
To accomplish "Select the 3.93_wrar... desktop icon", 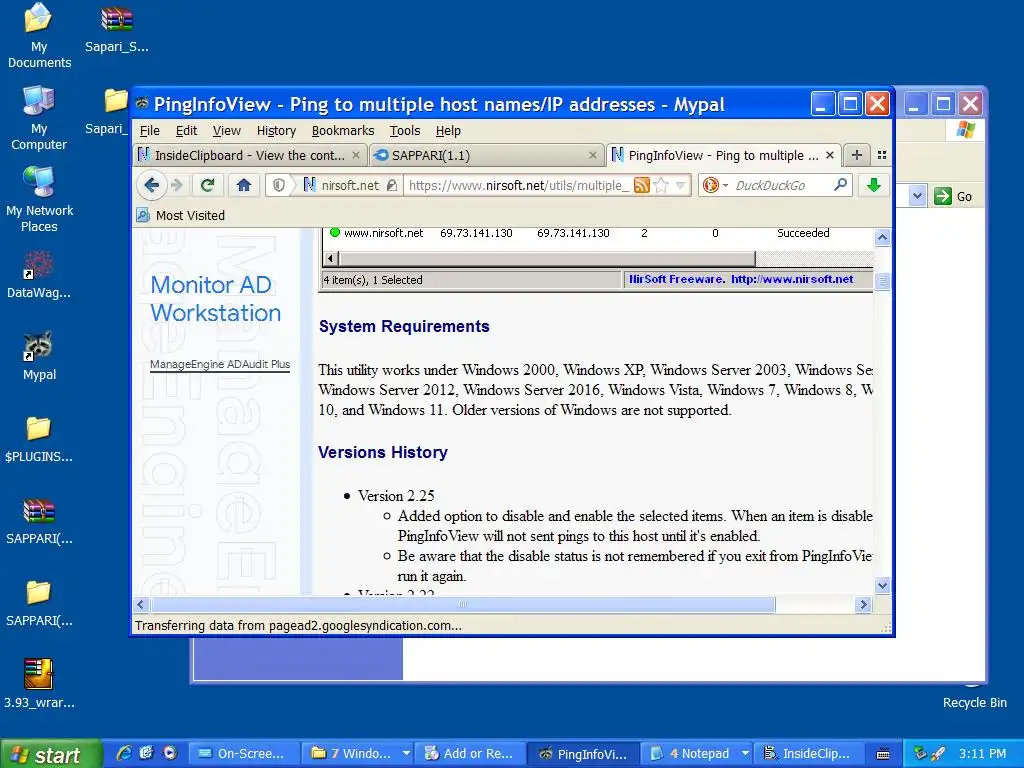I will tap(39, 684).
